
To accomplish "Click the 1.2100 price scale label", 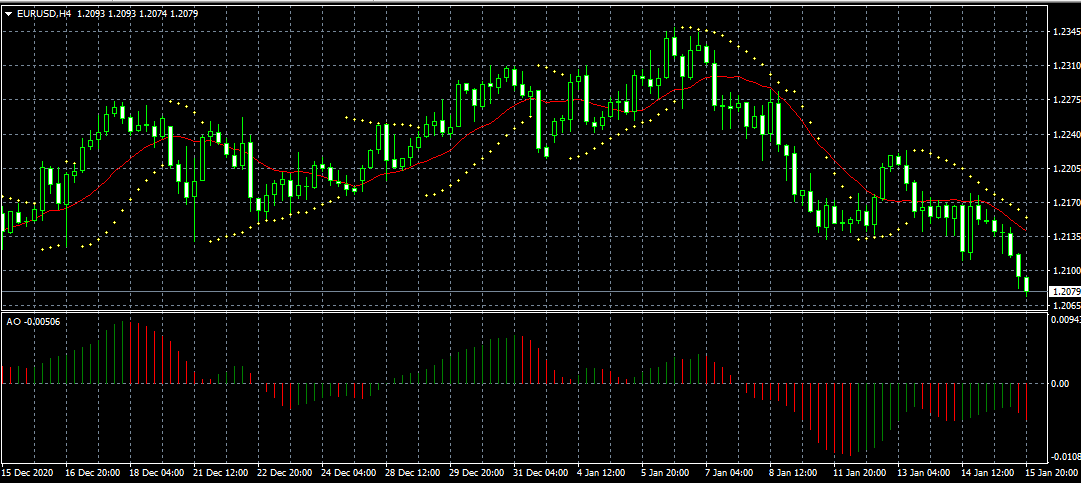I will [x=1065, y=271].
